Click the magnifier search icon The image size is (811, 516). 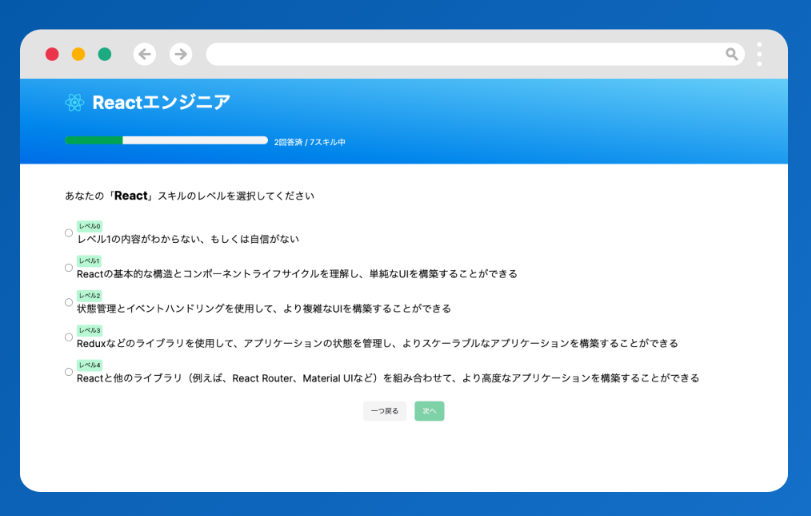click(x=732, y=54)
